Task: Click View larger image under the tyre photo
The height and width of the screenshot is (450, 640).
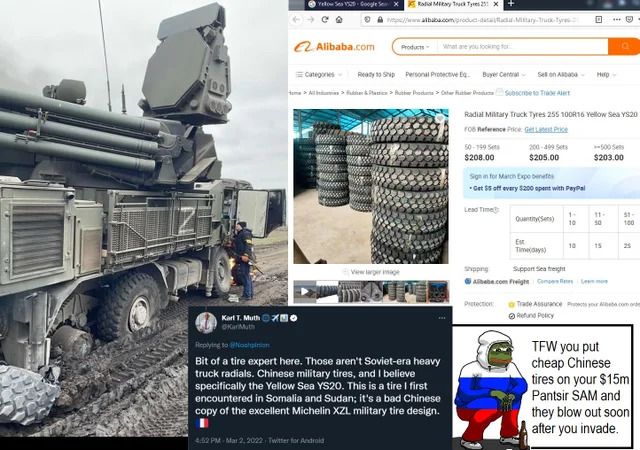Action: pos(375,272)
